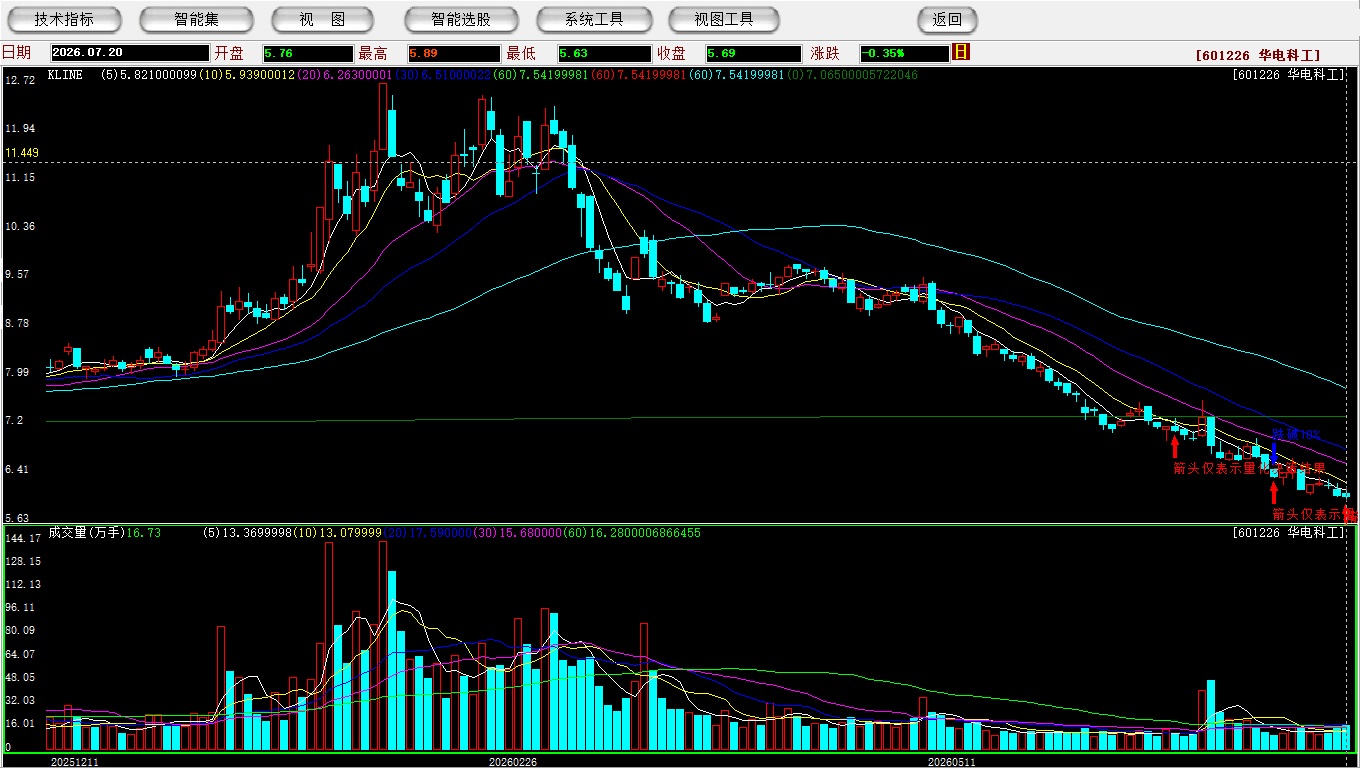Click the red up arrow below the 跌破10% label

[1273, 492]
